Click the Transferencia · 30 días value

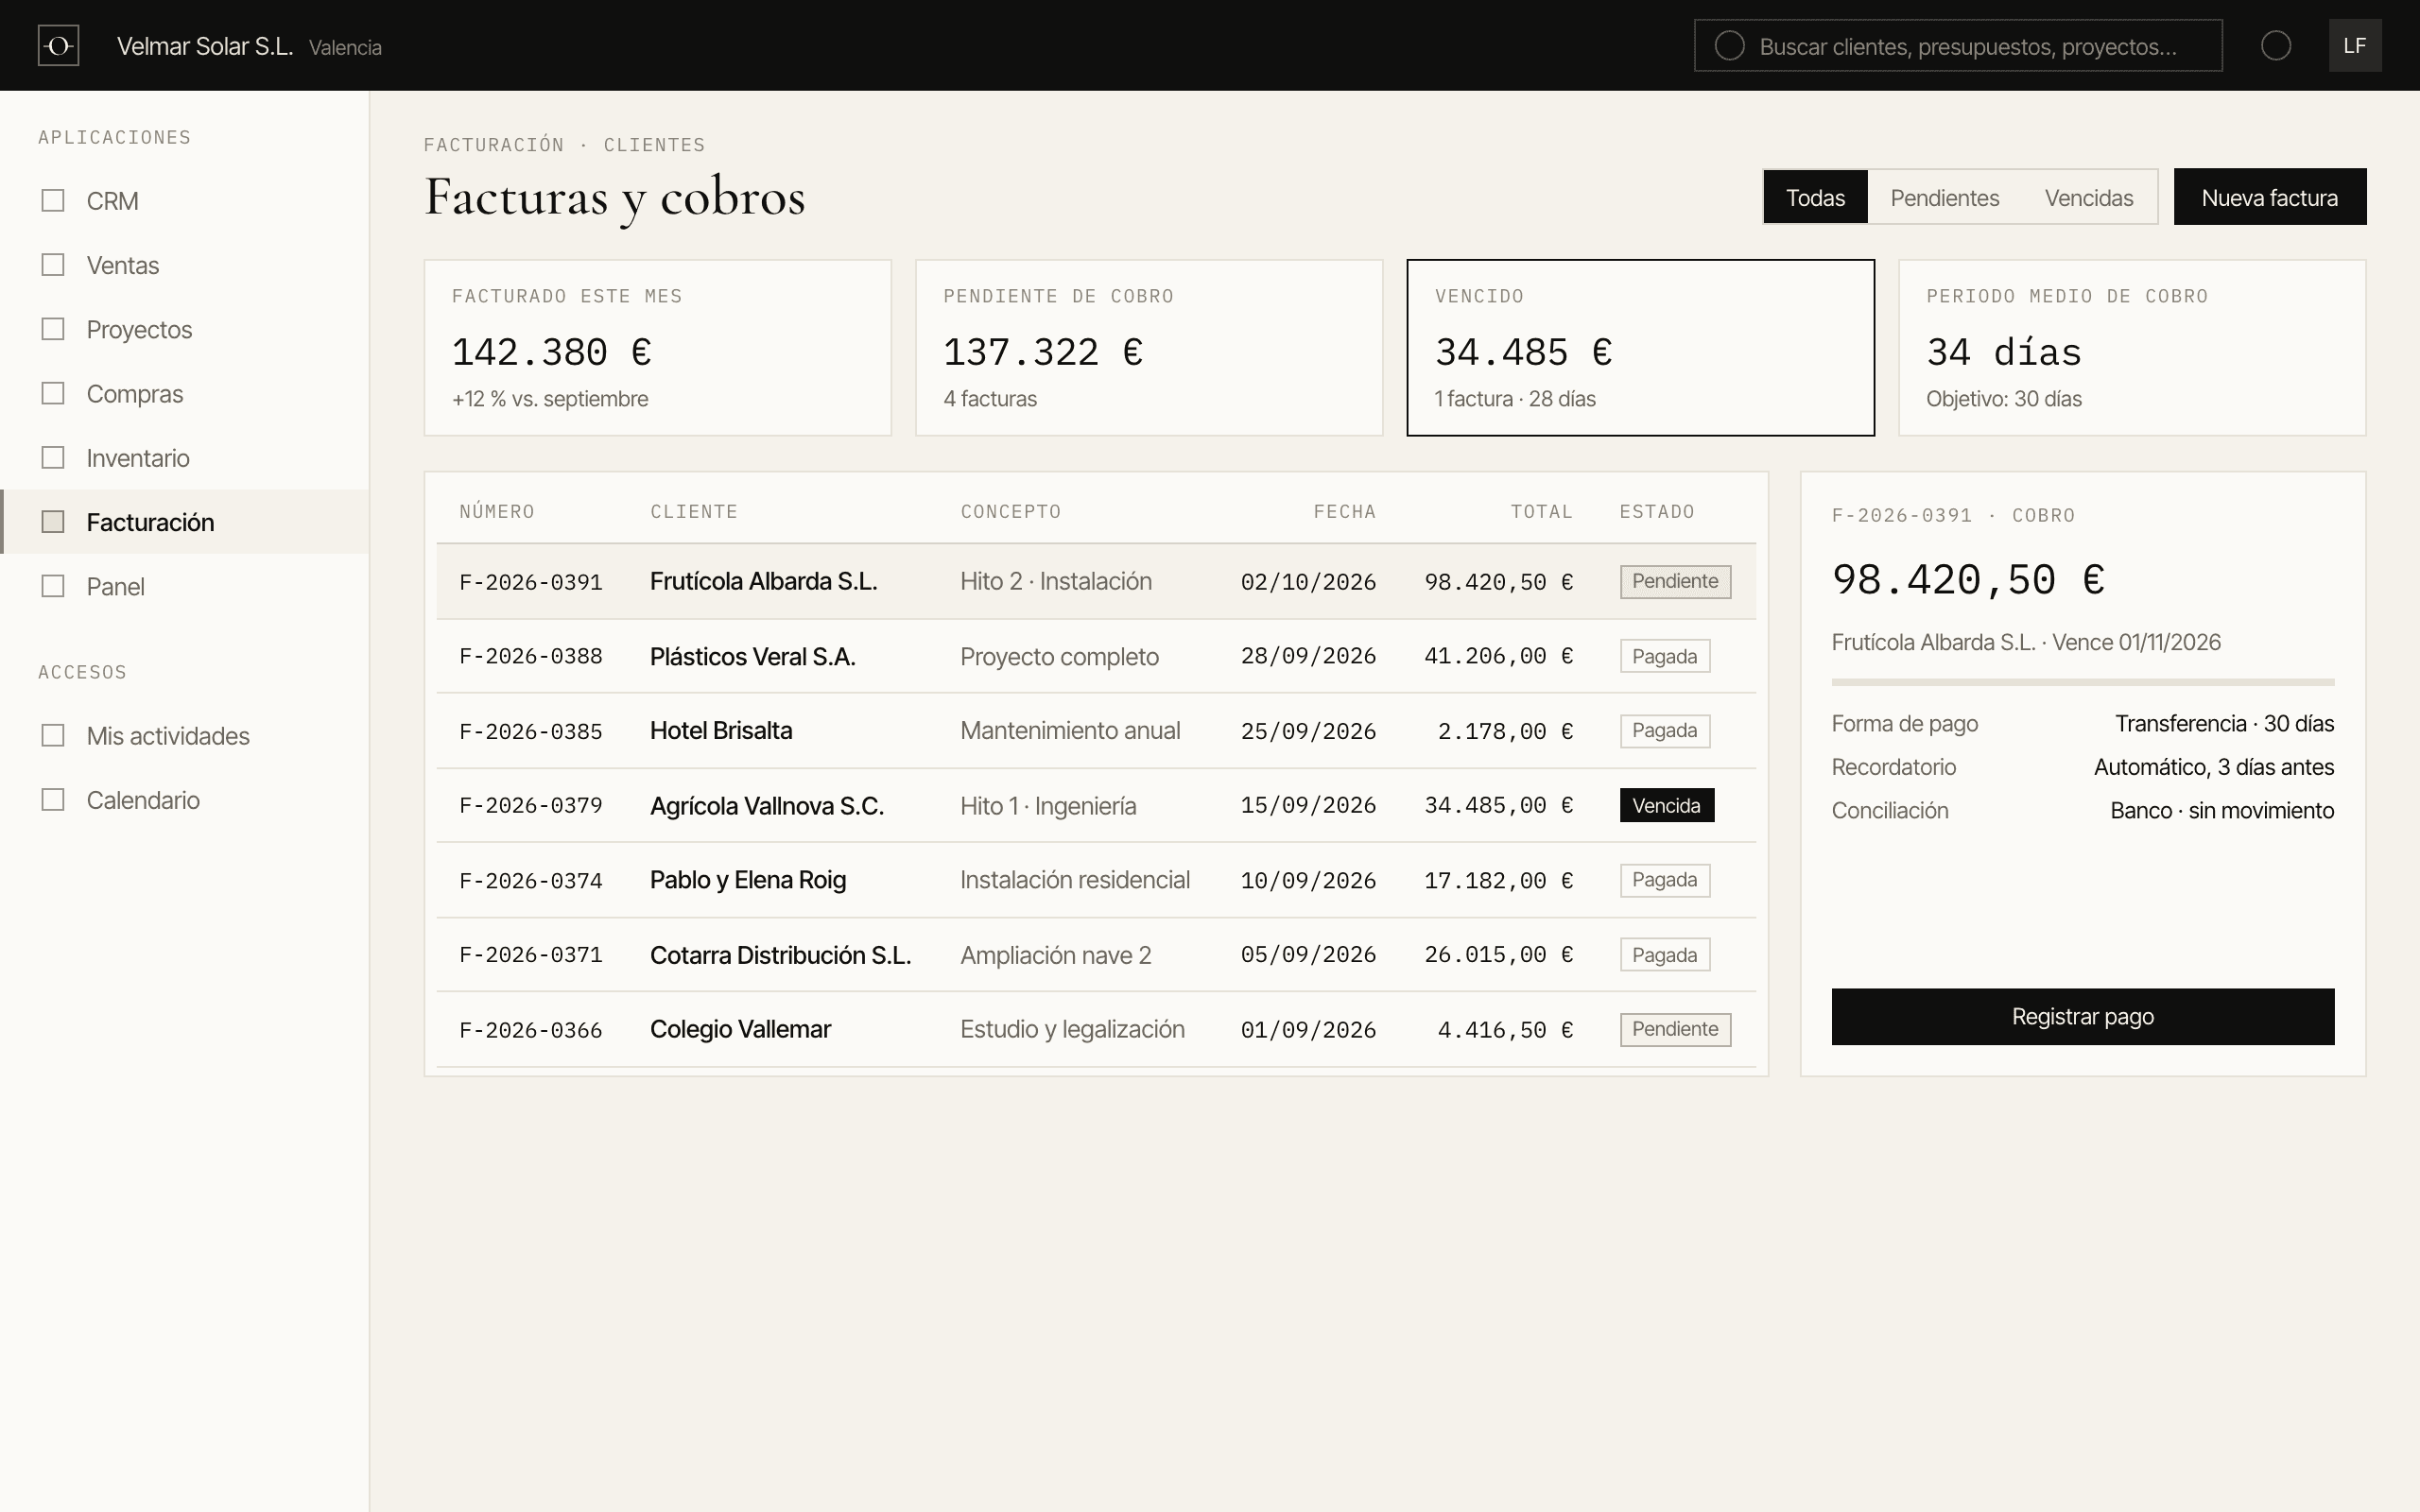(2224, 723)
